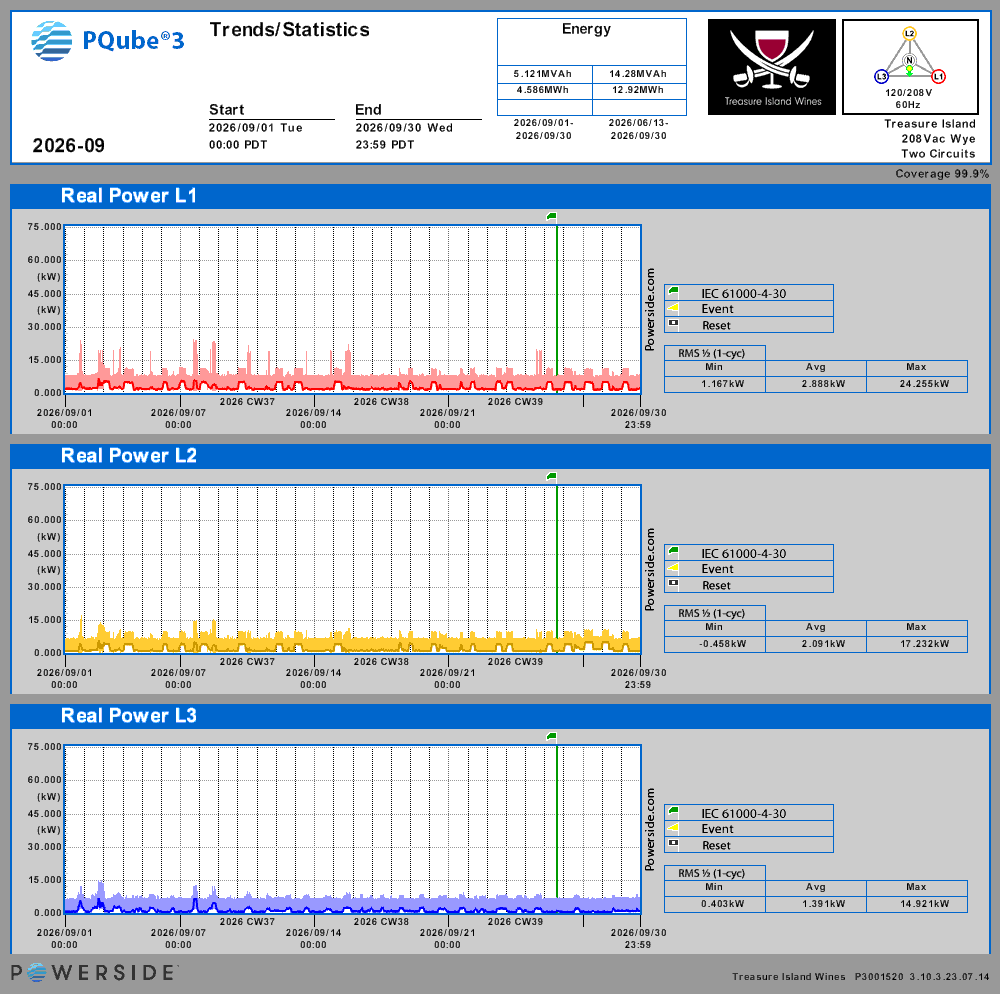Click the PQube 3 globe logo
1000x994 pixels.
[x=52, y=41]
